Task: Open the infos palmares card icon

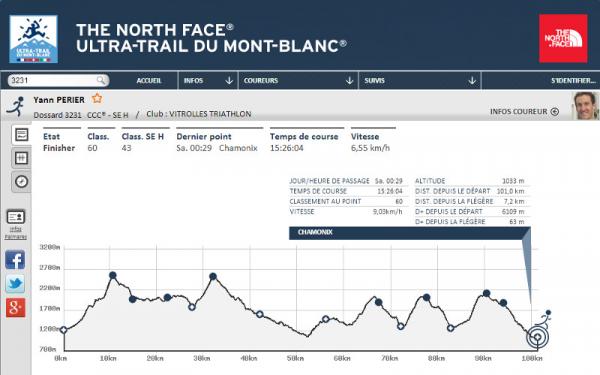Action: click(x=16, y=217)
